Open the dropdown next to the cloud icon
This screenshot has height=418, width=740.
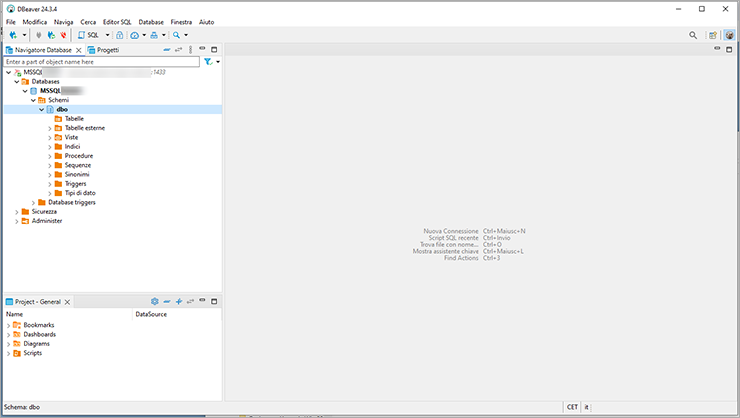(144, 35)
